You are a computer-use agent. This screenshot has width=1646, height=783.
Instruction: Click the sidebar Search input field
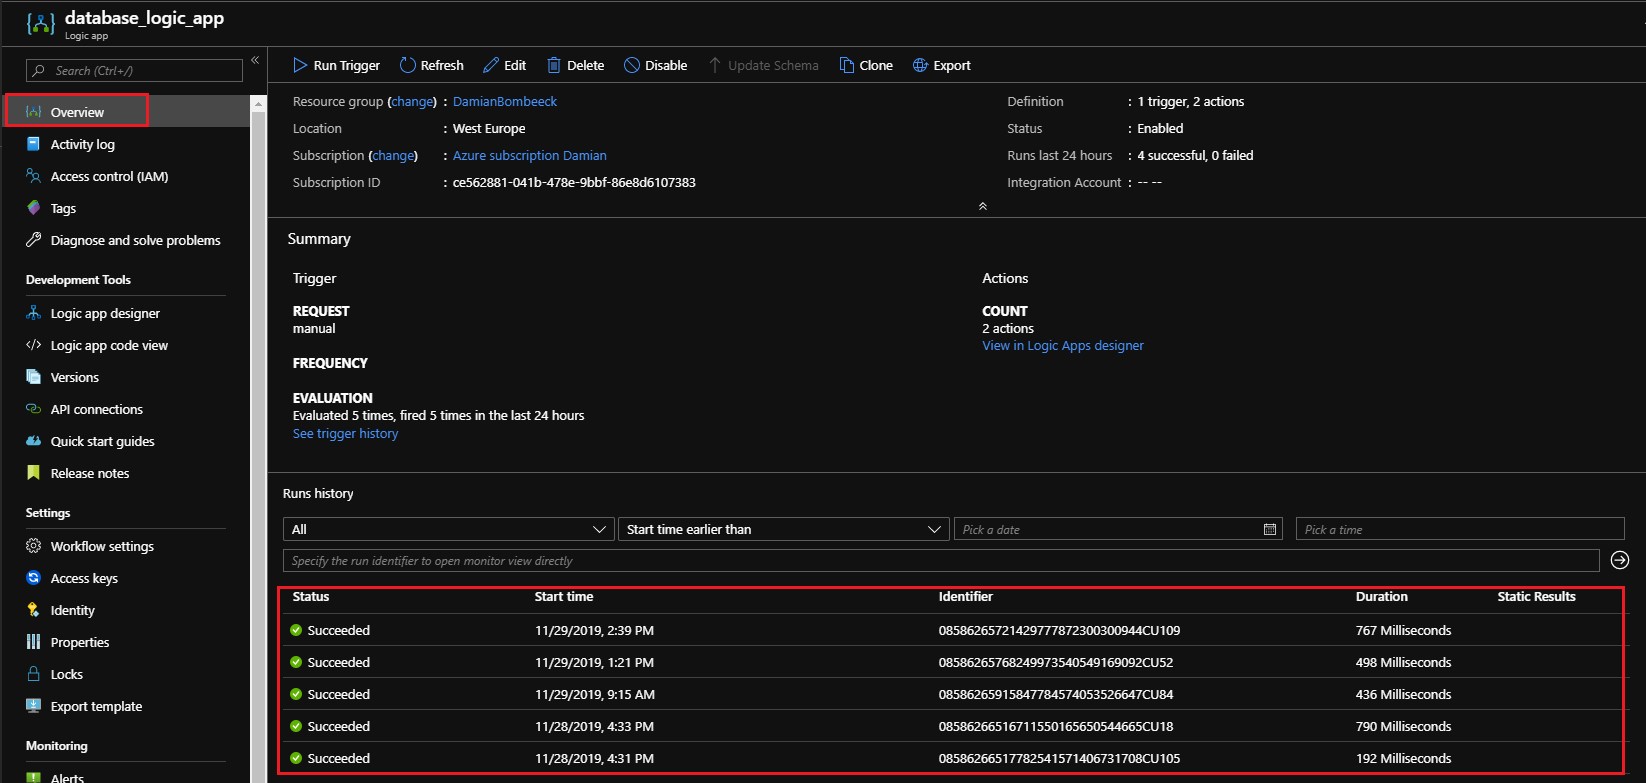coord(135,70)
